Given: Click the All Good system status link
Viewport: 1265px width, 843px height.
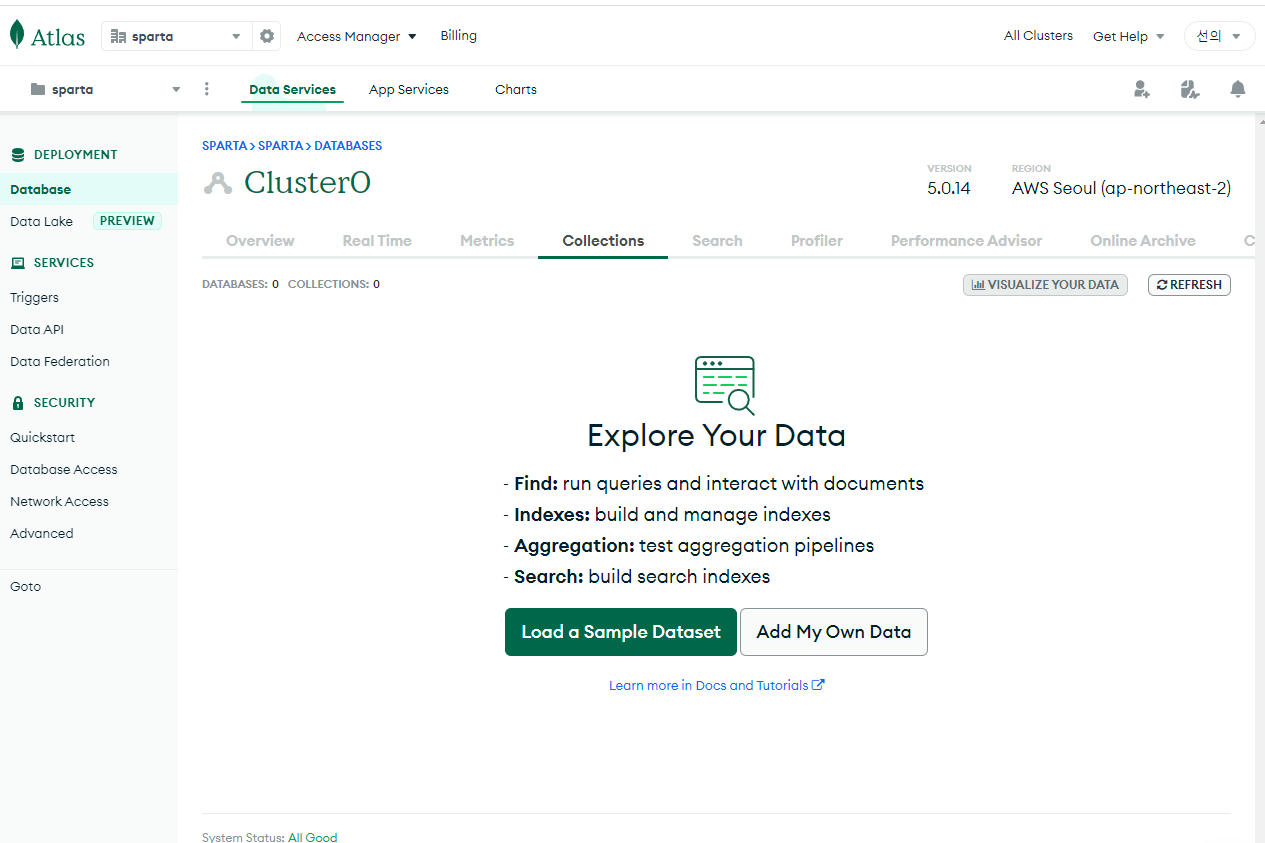Looking at the screenshot, I should [313, 837].
